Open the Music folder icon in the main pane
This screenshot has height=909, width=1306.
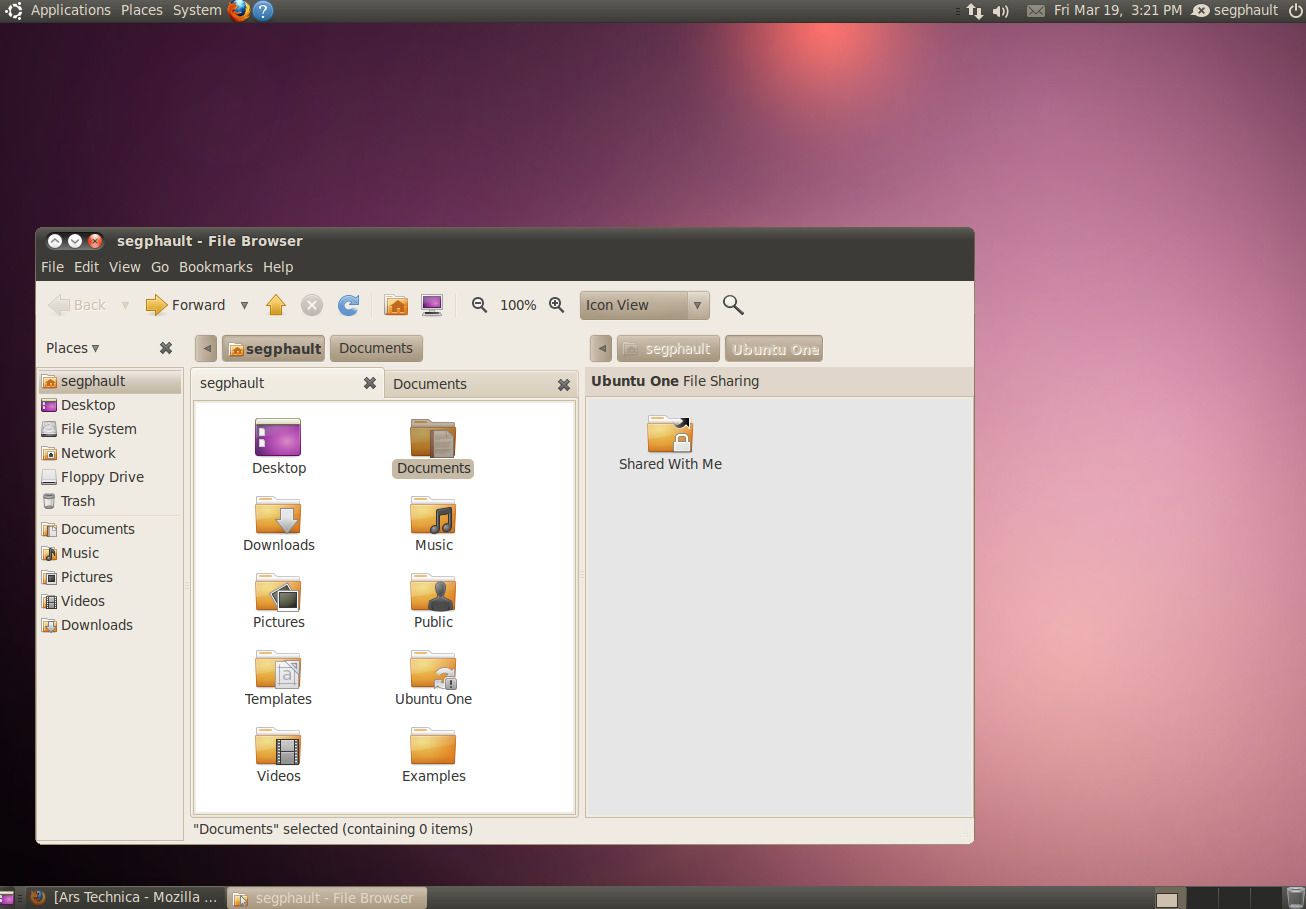pyautogui.click(x=433, y=514)
